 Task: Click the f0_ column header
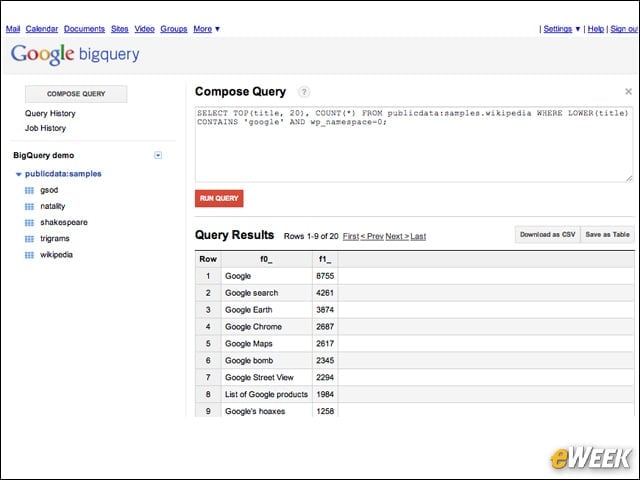click(x=267, y=259)
